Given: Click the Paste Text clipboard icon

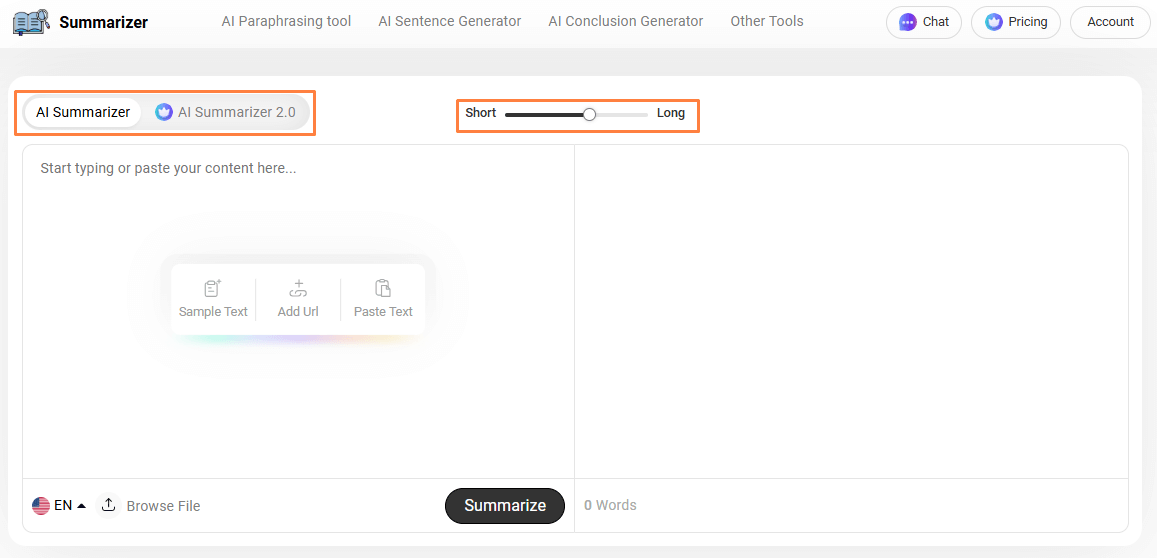Looking at the screenshot, I should (x=383, y=289).
